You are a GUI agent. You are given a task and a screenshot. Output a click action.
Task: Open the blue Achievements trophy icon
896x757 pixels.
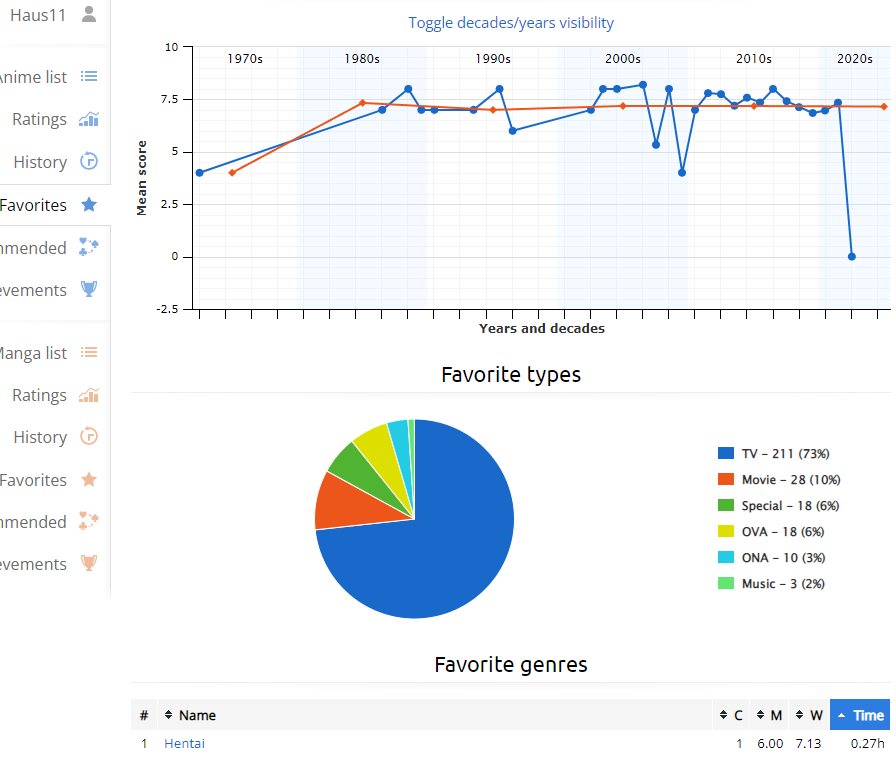pyautogui.click(x=89, y=289)
